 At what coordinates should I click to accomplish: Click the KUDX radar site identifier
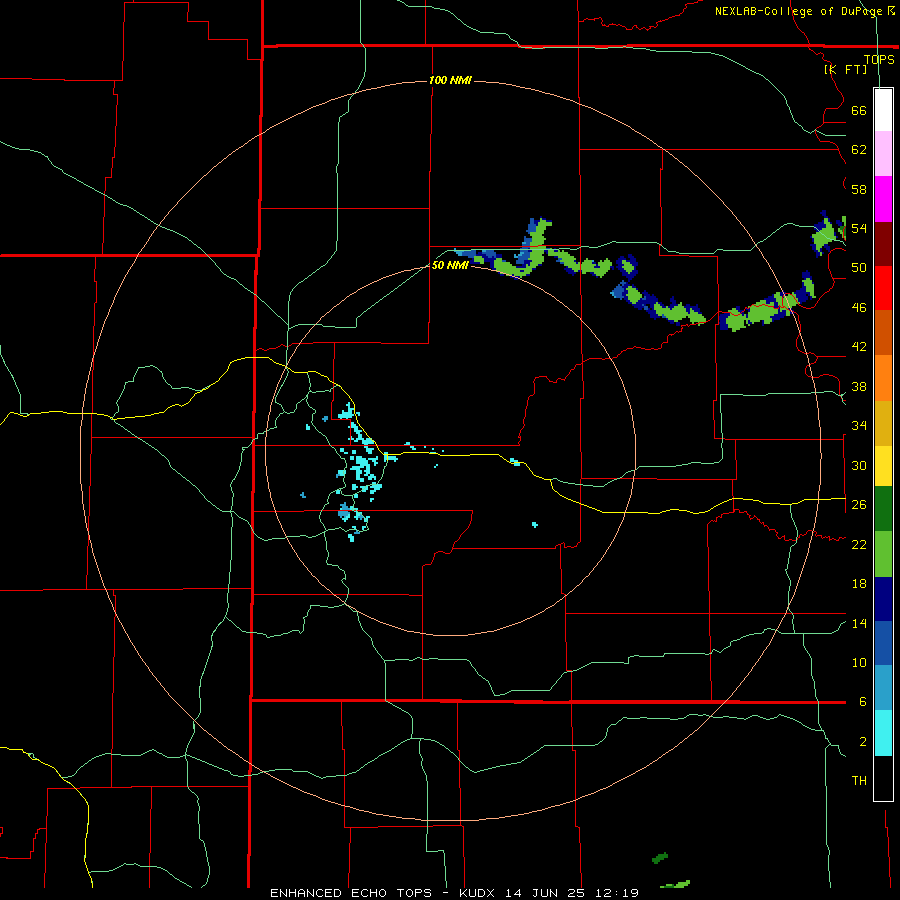(479, 893)
